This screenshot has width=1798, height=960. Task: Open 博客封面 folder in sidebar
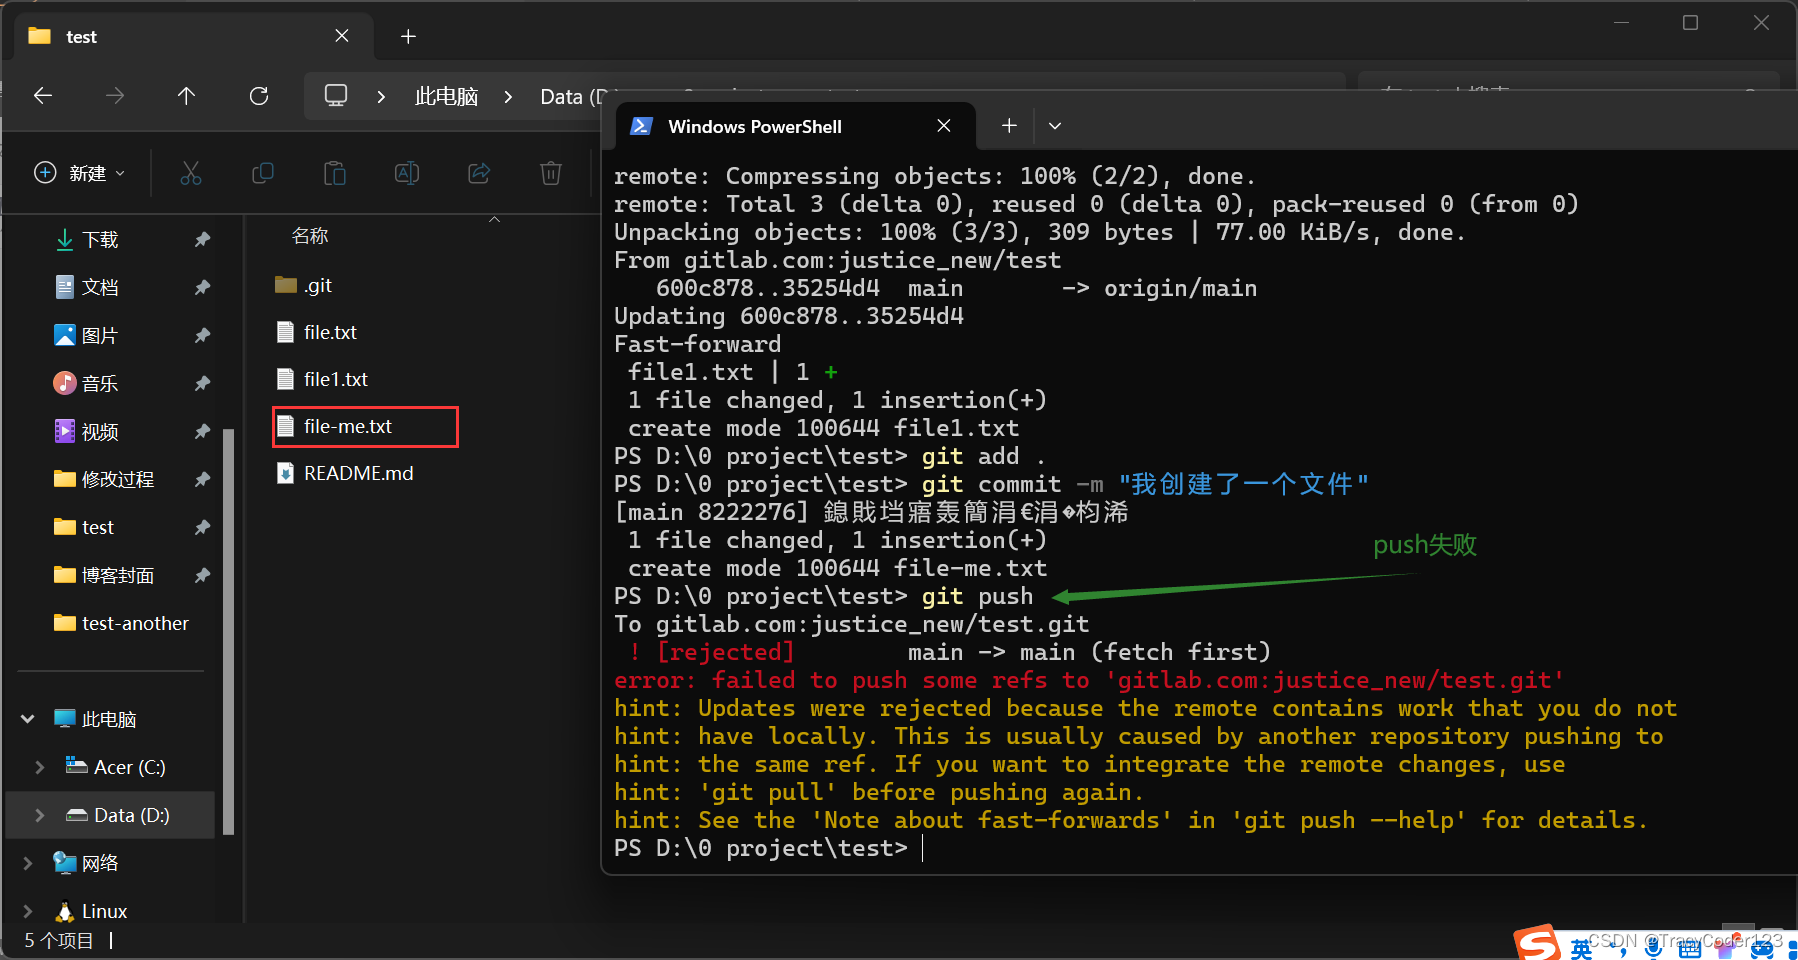[x=117, y=576]
